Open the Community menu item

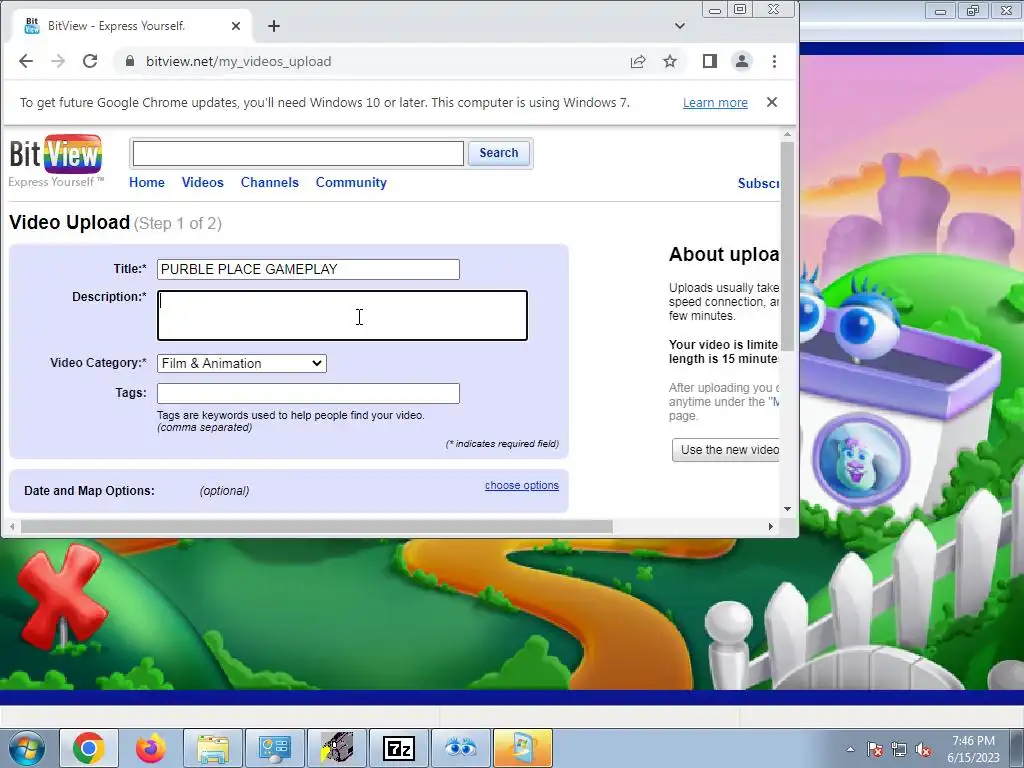tap(351, 183)
